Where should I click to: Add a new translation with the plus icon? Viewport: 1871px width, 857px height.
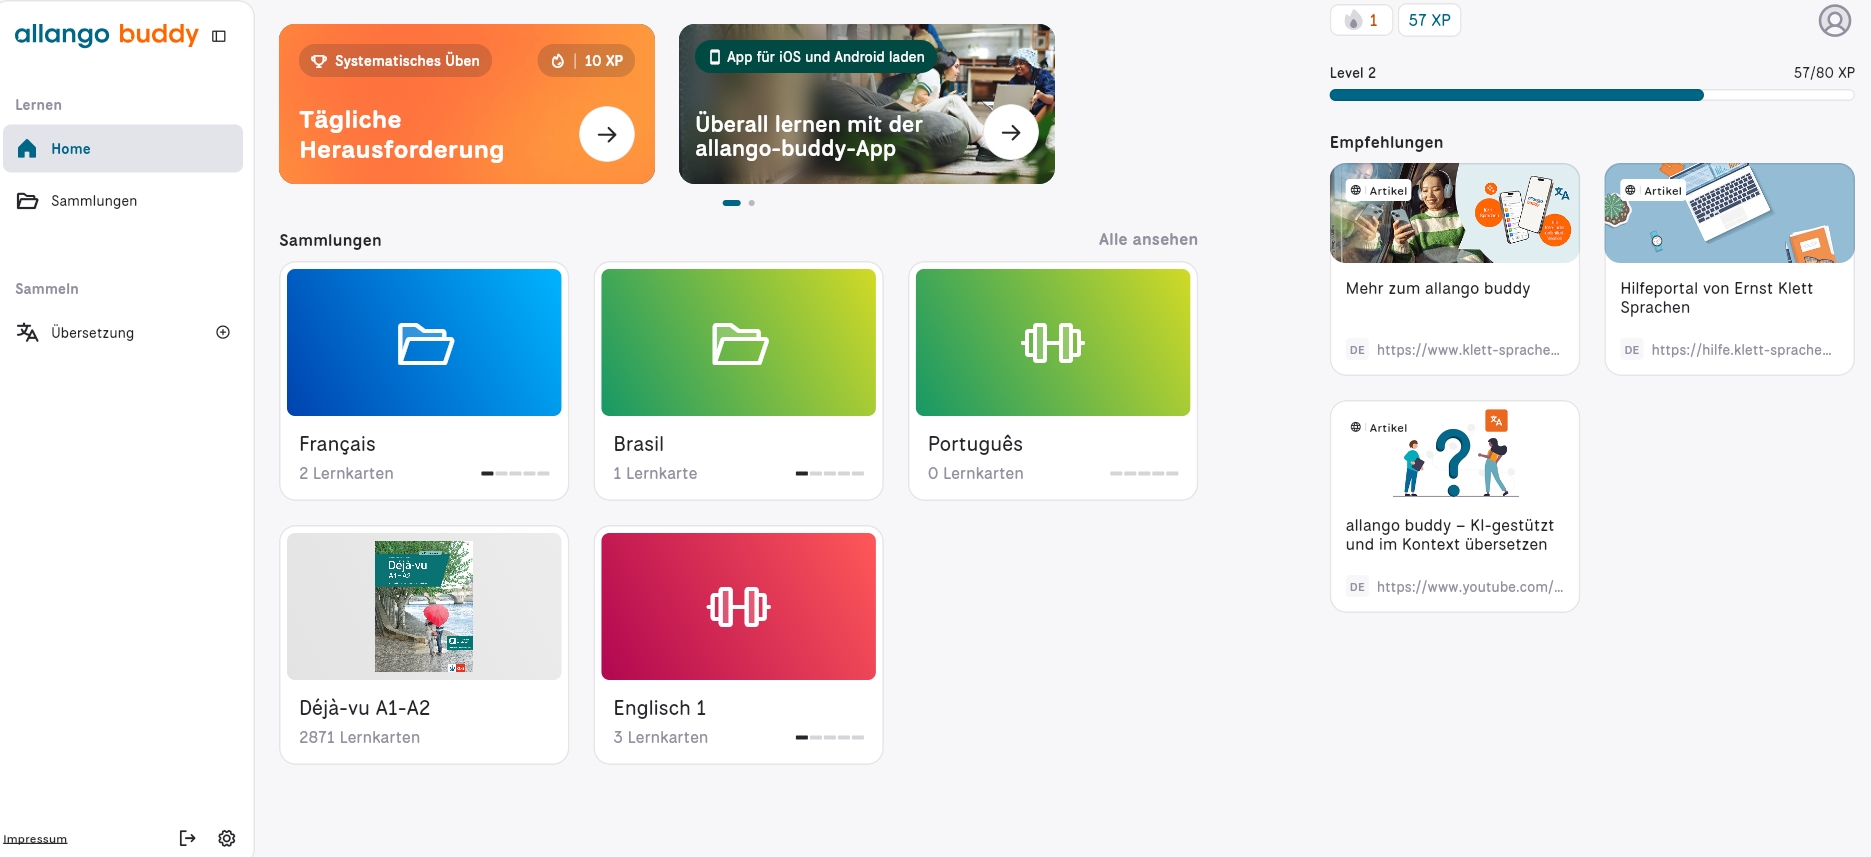(223, 332)
